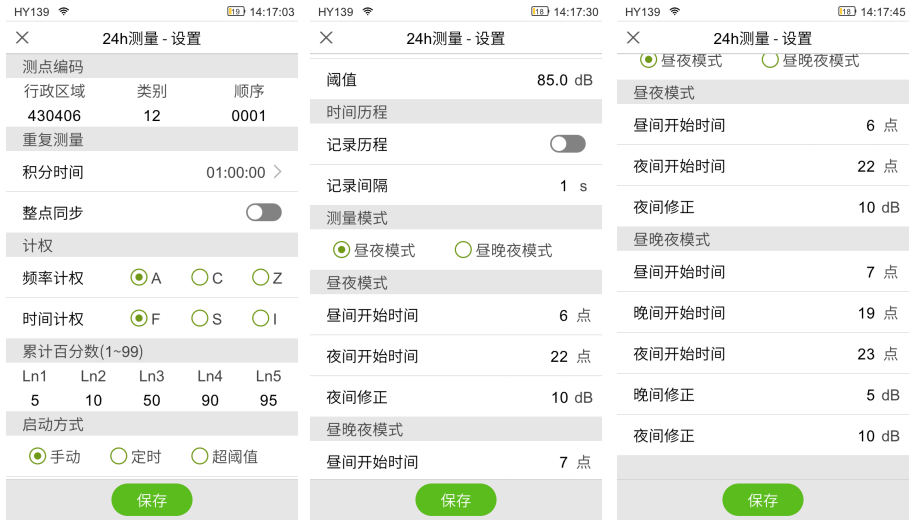Select 昼晚夜模式 on the middle screen
This screenshot has width=917, height=528.
pyautogui.click(x=463, y=250)
